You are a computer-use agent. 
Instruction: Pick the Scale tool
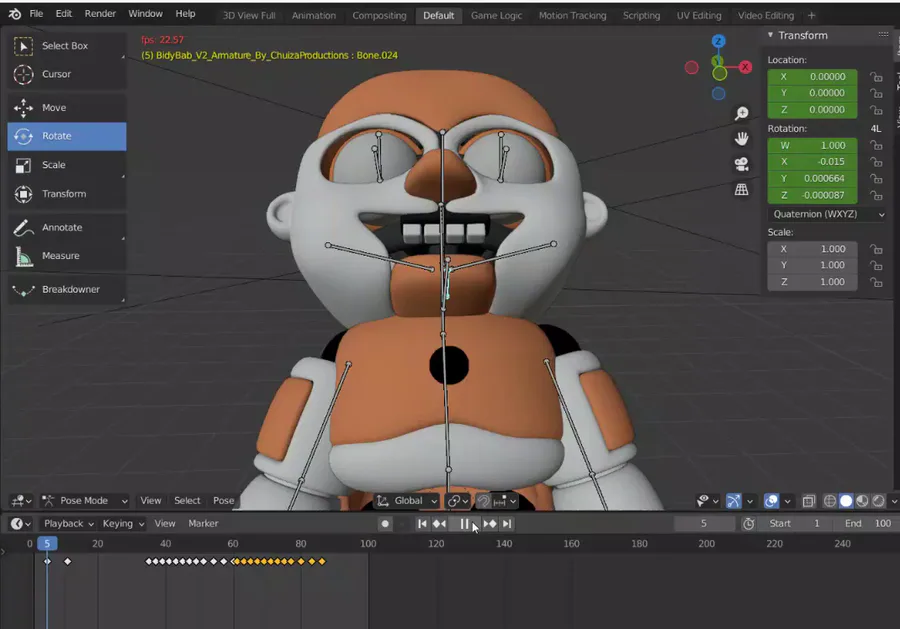click(x=67, y=165)
